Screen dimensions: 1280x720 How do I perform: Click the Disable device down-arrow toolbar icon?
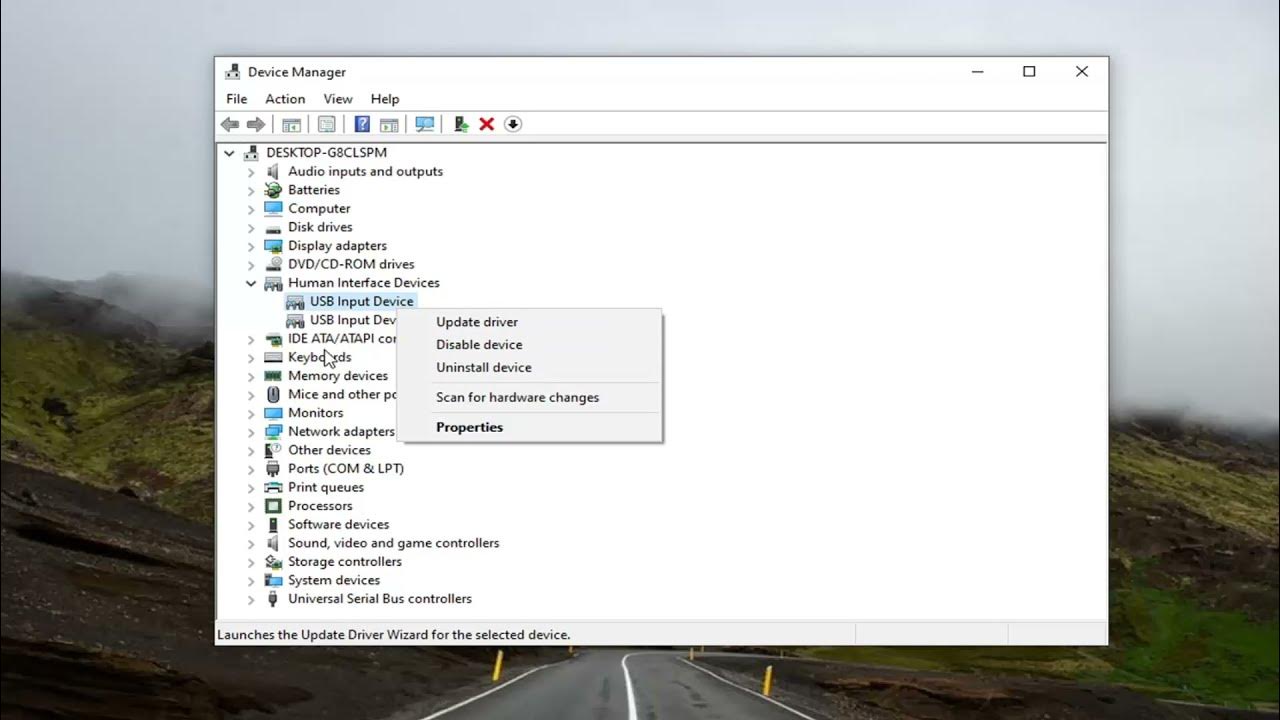click(x=513, y=124)
